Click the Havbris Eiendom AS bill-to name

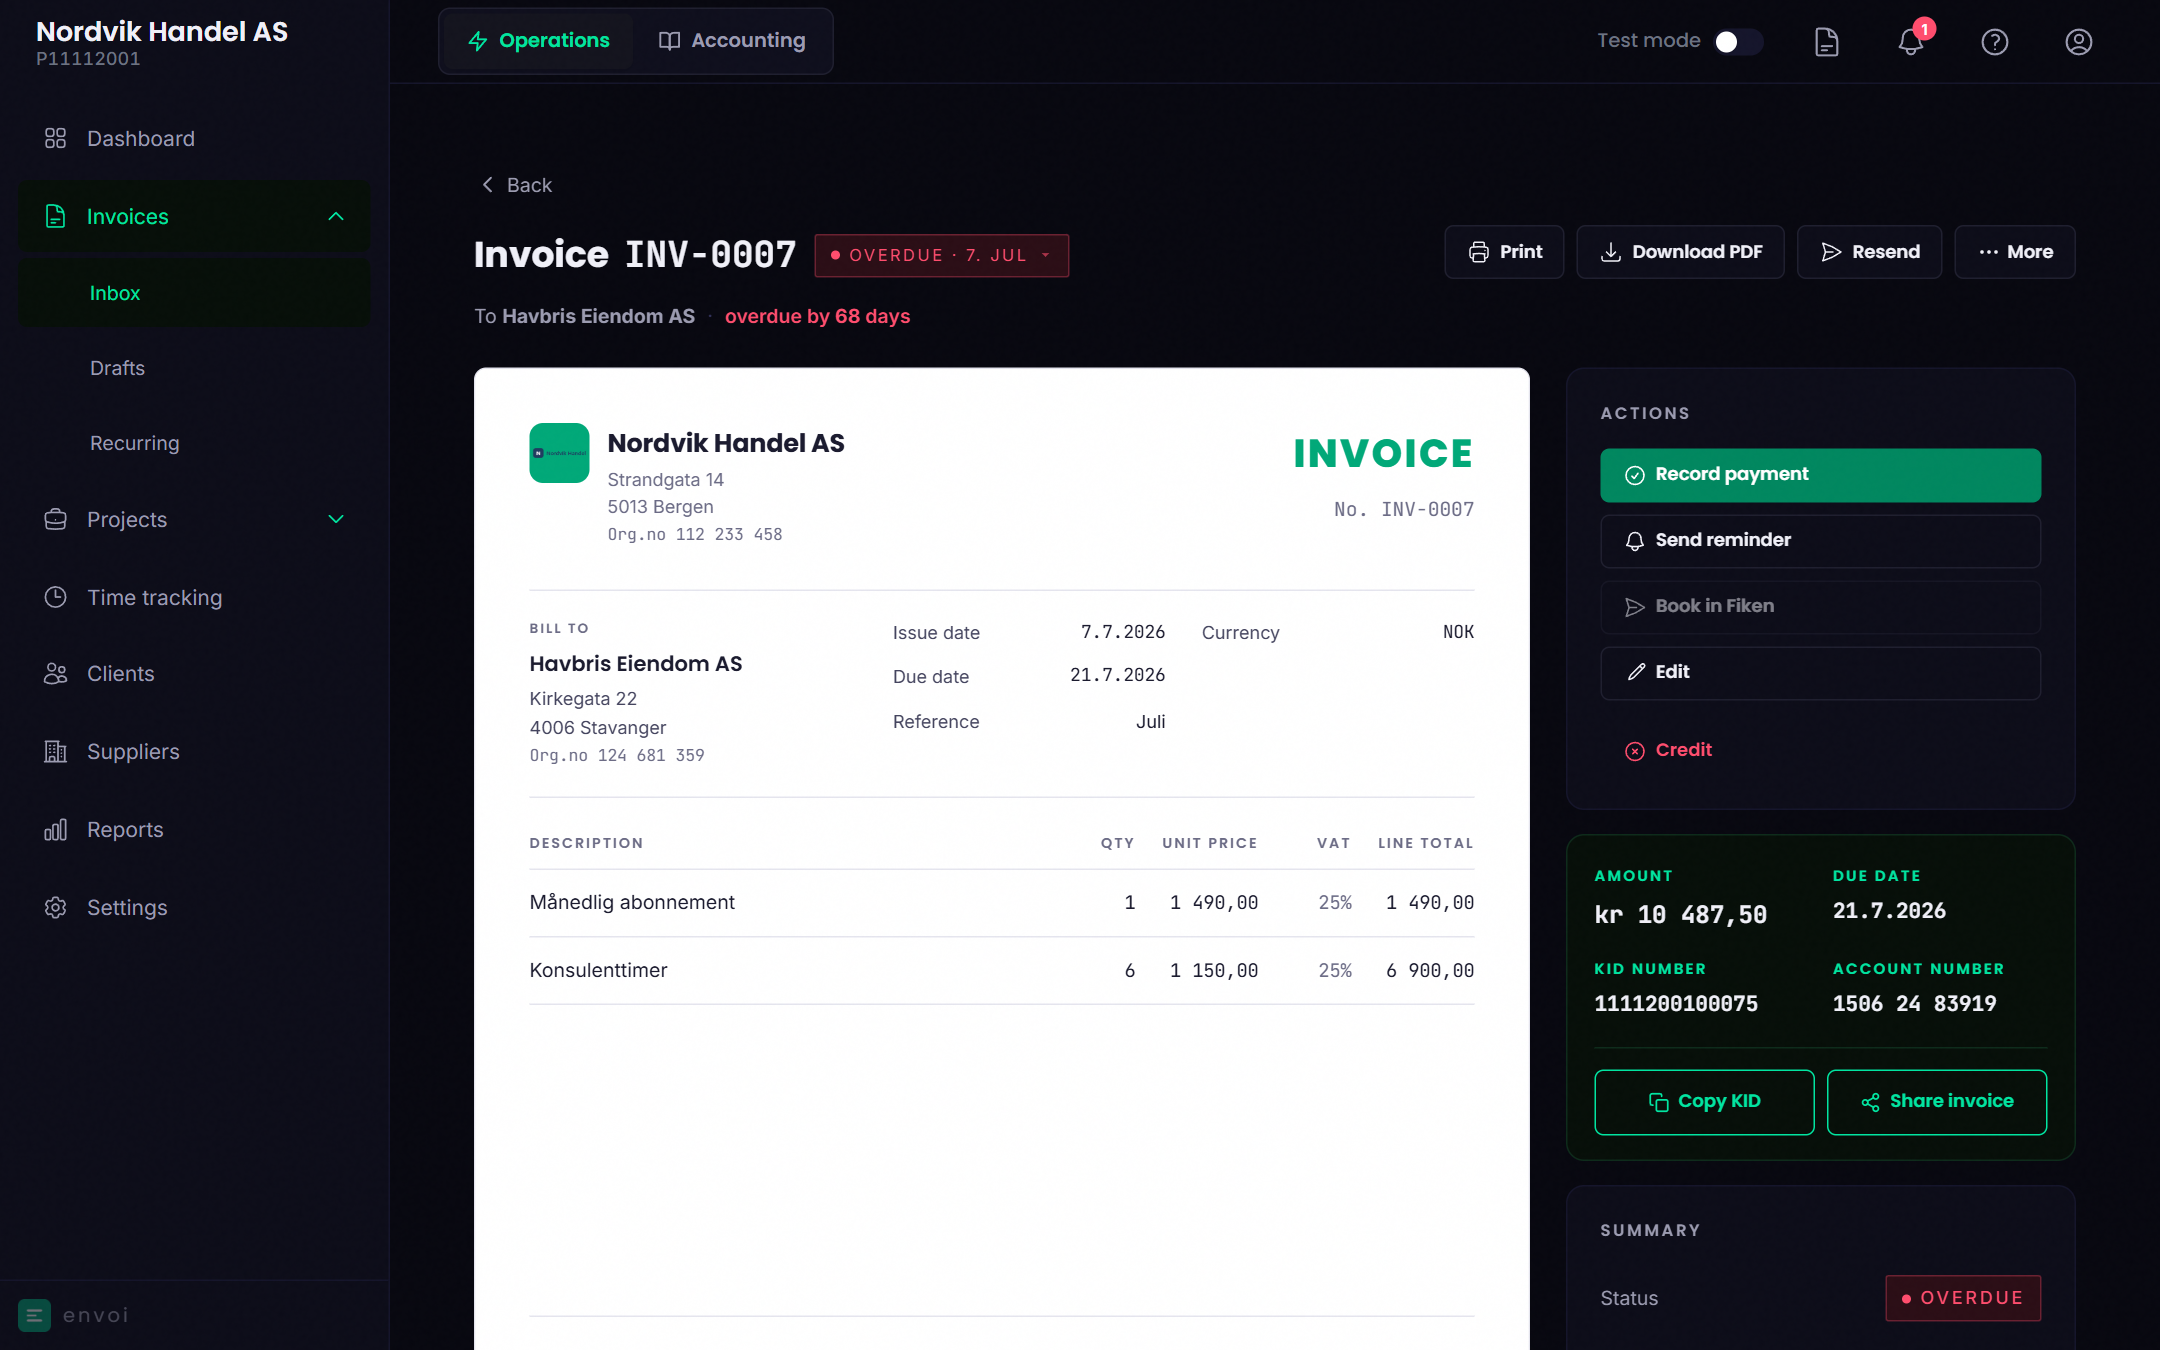tap(636, 664)
